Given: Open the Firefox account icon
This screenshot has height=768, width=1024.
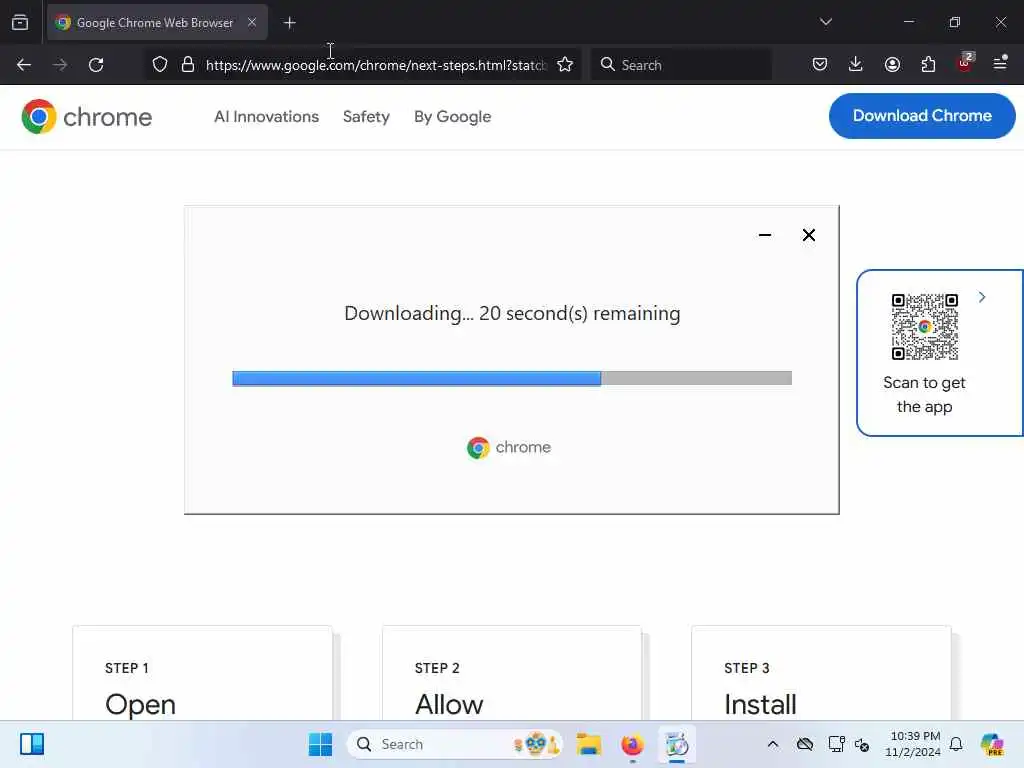Looking at the screenshot, I should pos(892,64).
